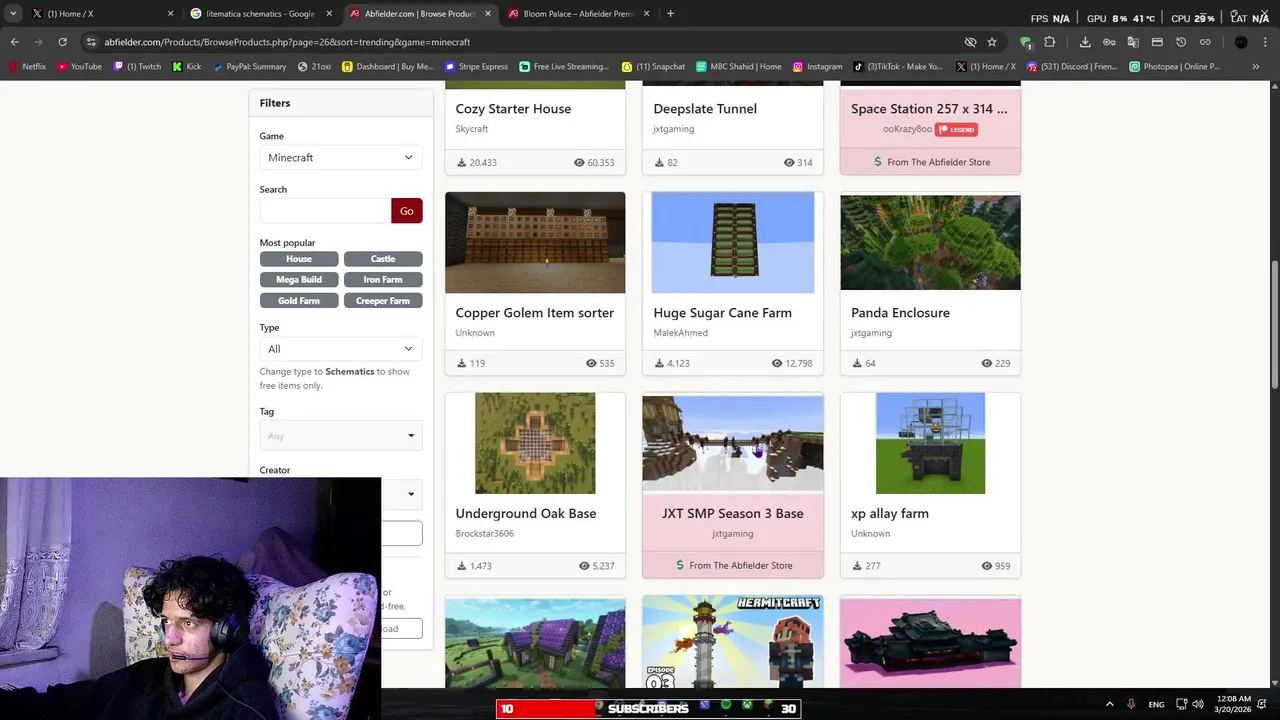The height and width of the screenshot is (720, 1280).
Task: Open the tab search chevron in Chrome
Action: (x=12, y=13)
